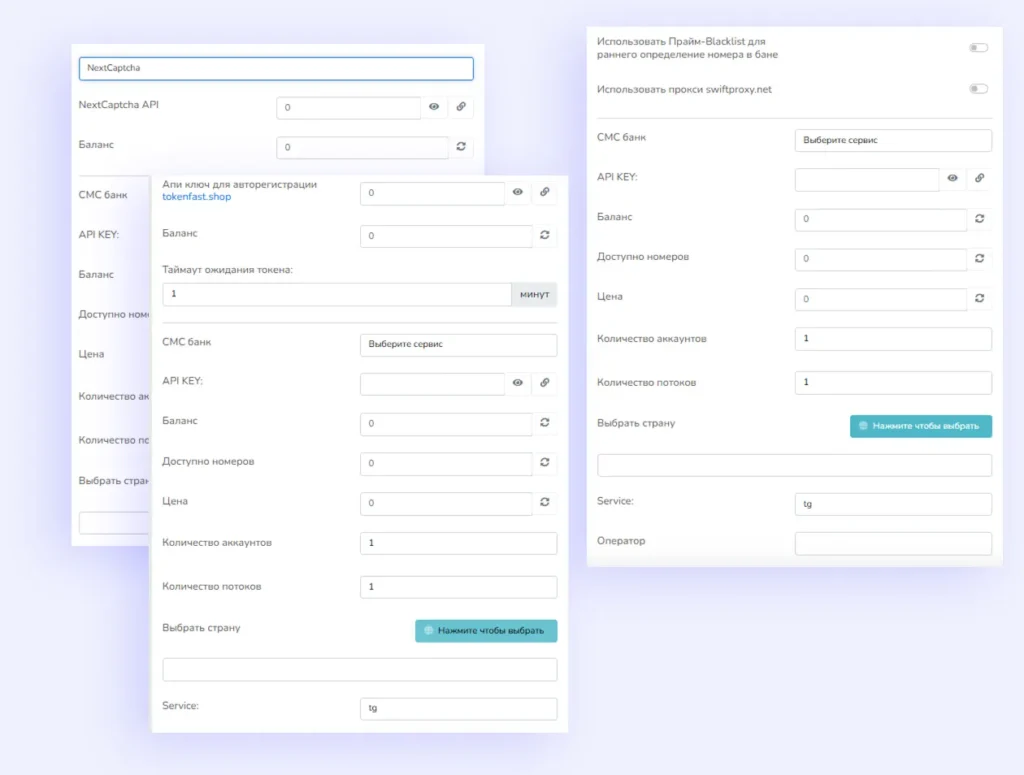The image size is (1024, 775).
Task: Refresh Баланс in the right panel
Action: [x=979, y=219]
